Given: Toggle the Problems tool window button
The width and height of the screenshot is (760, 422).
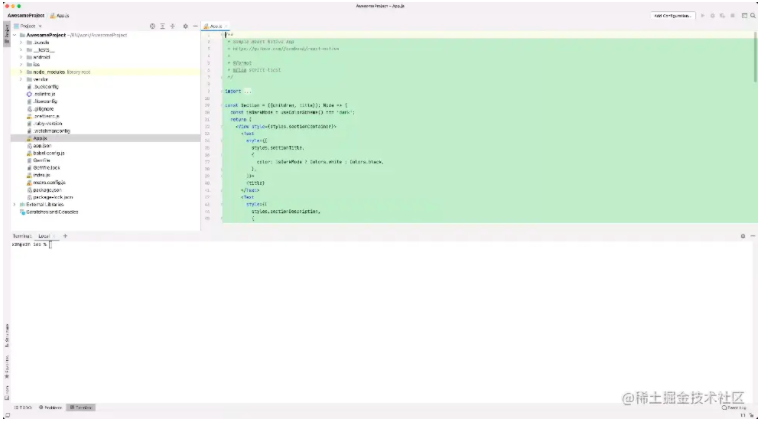Looking at the screenshot, I should click(51, 408).
